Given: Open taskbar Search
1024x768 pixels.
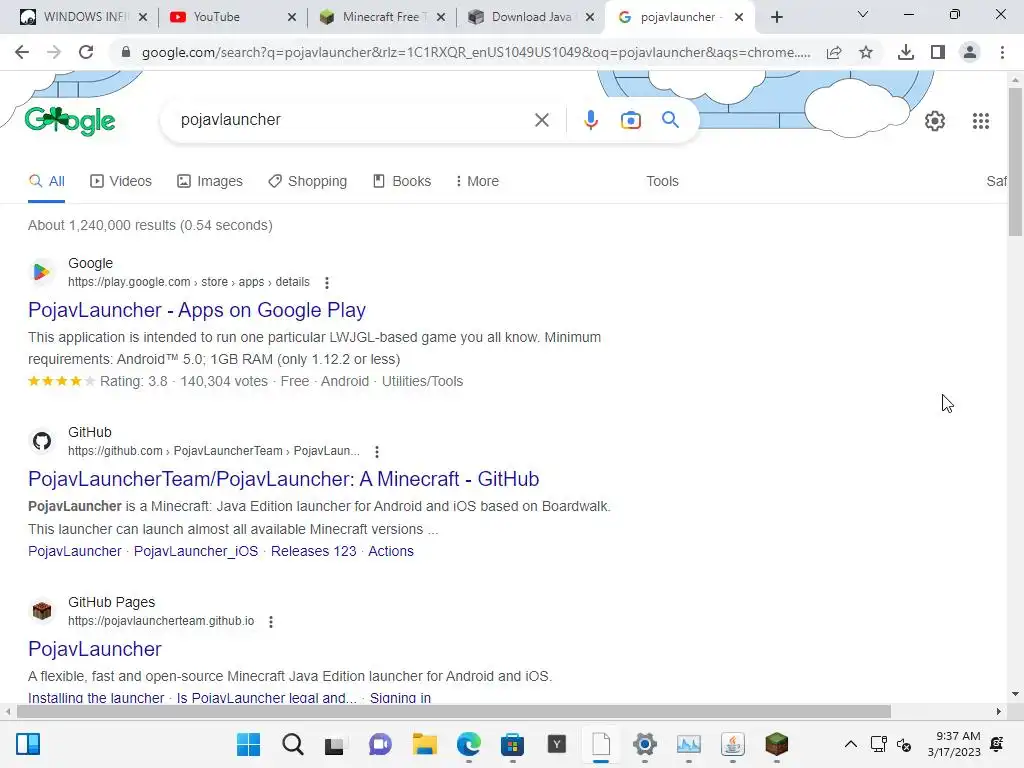Looking at the screenshot, I should click(293, 744).
